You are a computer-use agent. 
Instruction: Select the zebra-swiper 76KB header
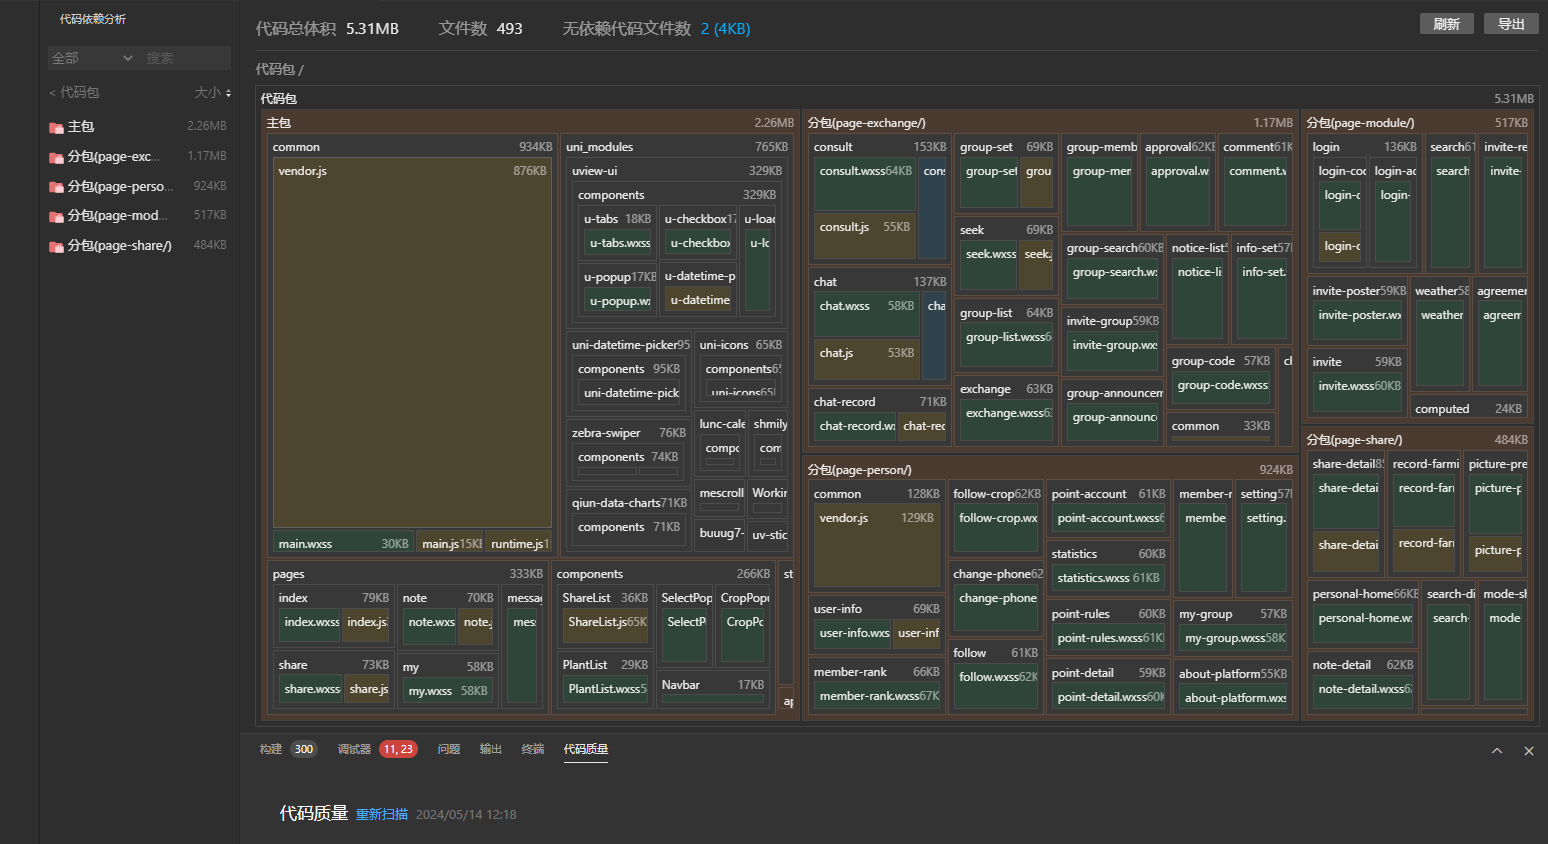tap(629, 433)
